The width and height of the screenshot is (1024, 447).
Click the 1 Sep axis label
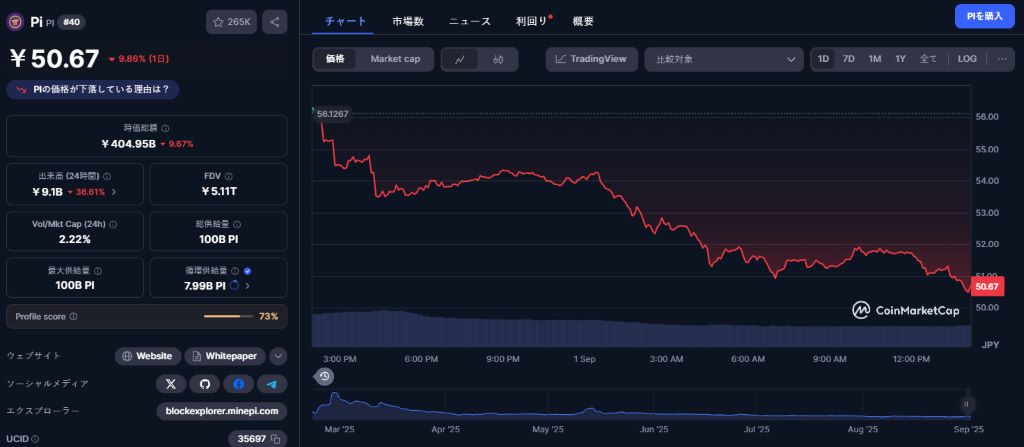coord(584,359)
